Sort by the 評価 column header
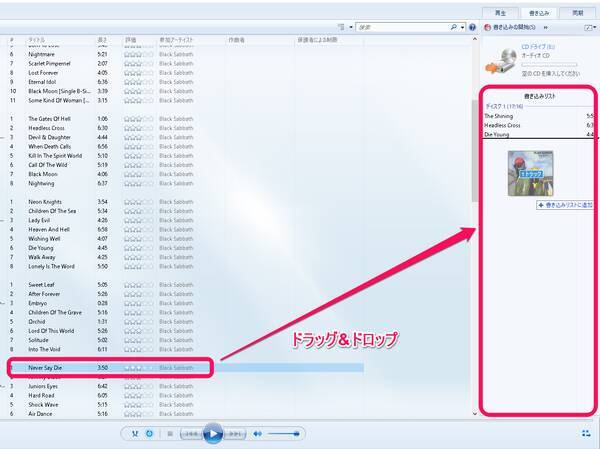 (x=130, y=40)
